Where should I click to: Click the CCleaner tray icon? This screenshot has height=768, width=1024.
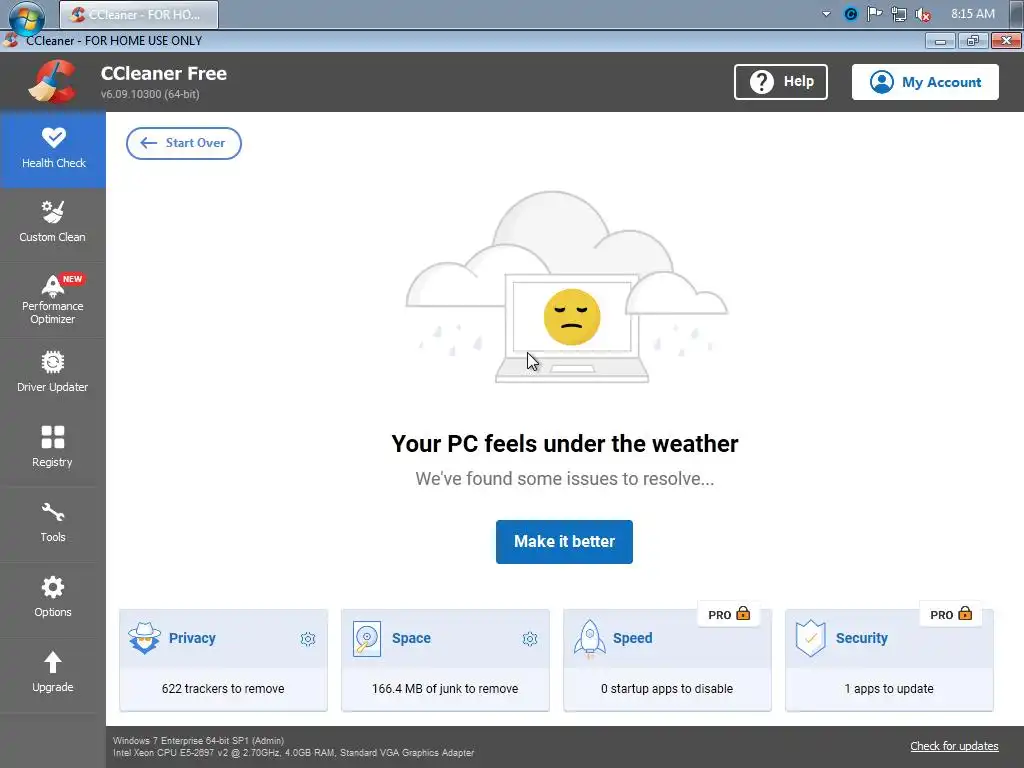850,14
